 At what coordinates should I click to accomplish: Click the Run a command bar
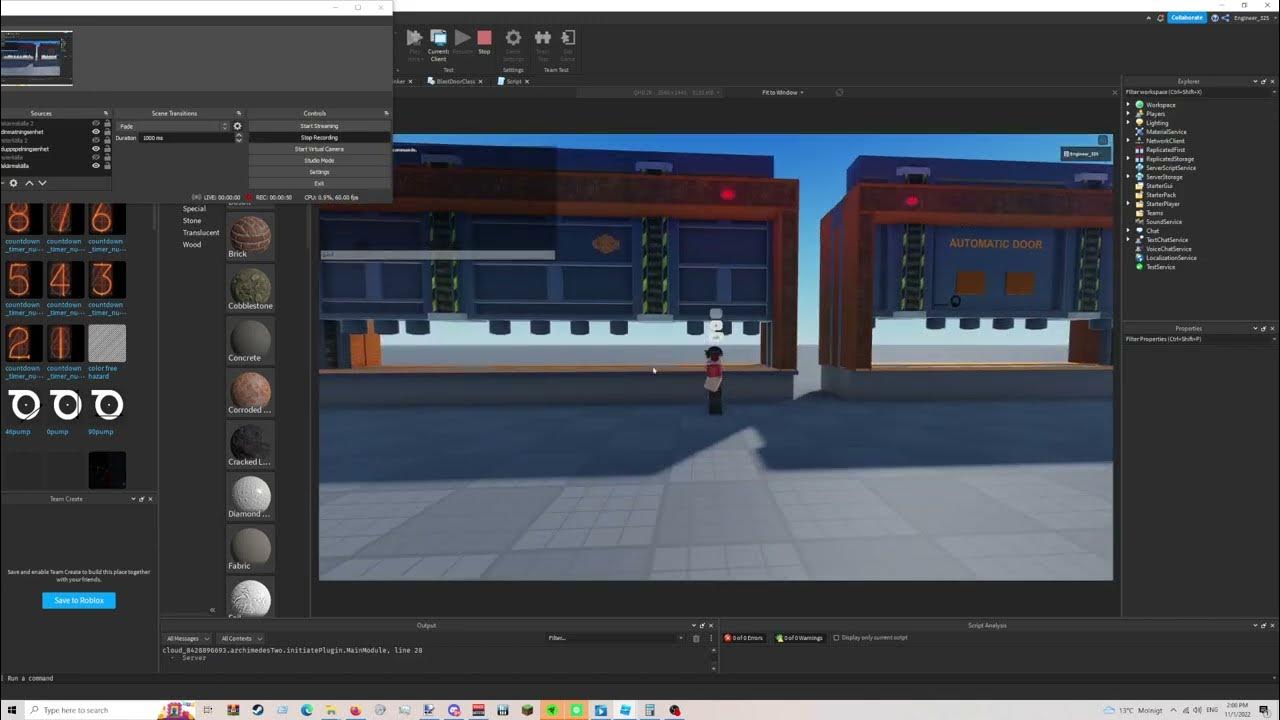(x=640, y=678)
